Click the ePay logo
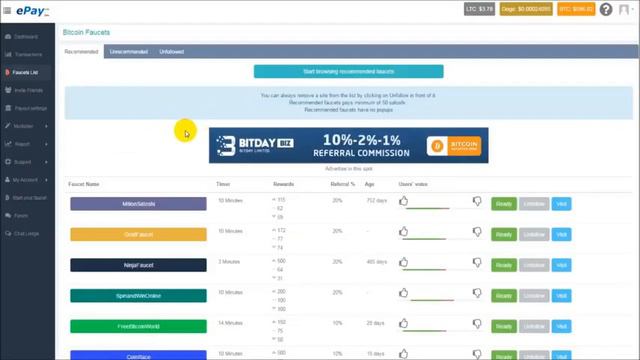The height and width of the screenshot is (360, 640). (x=33, y=11)
